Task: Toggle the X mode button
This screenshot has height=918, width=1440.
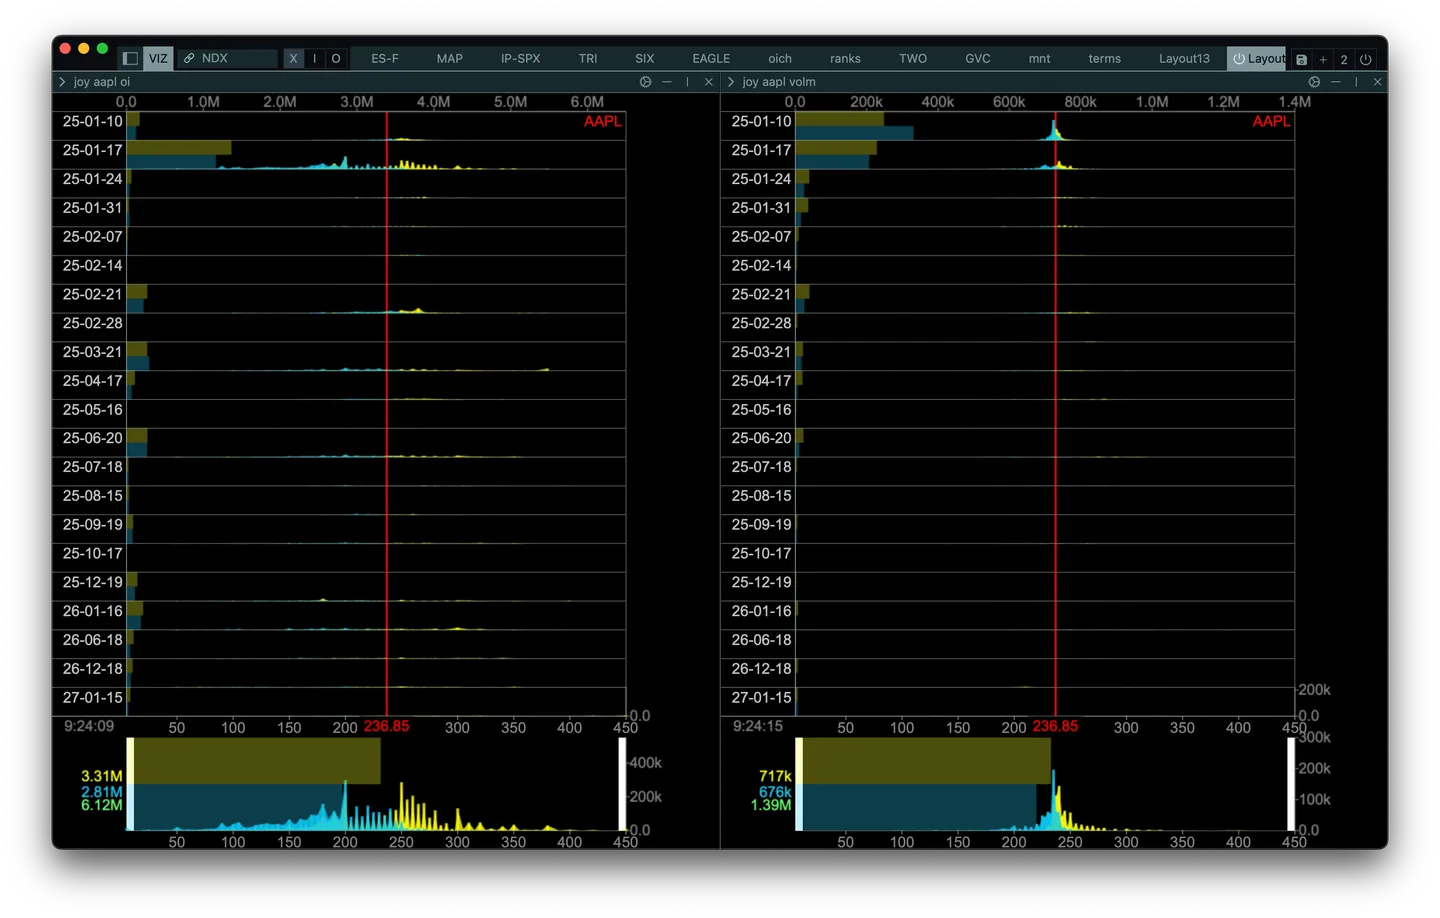Action: 293,59
